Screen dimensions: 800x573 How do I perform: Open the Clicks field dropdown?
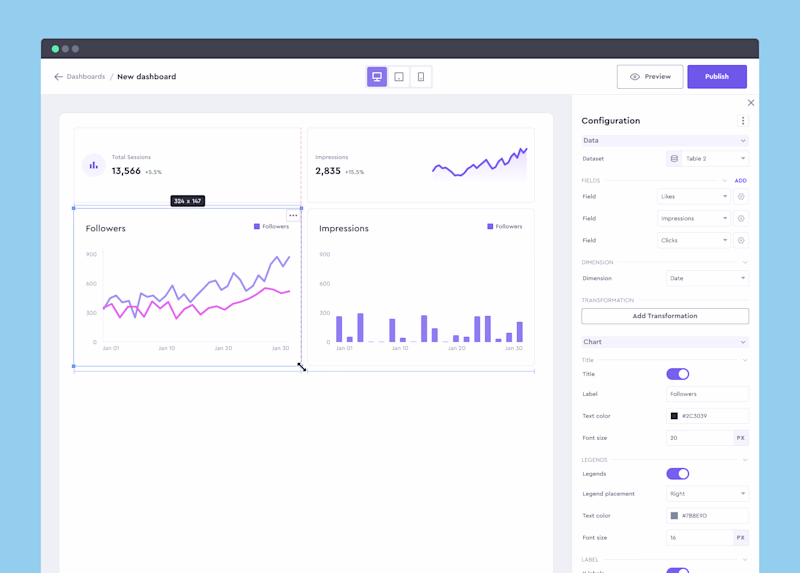pos(694,240)
